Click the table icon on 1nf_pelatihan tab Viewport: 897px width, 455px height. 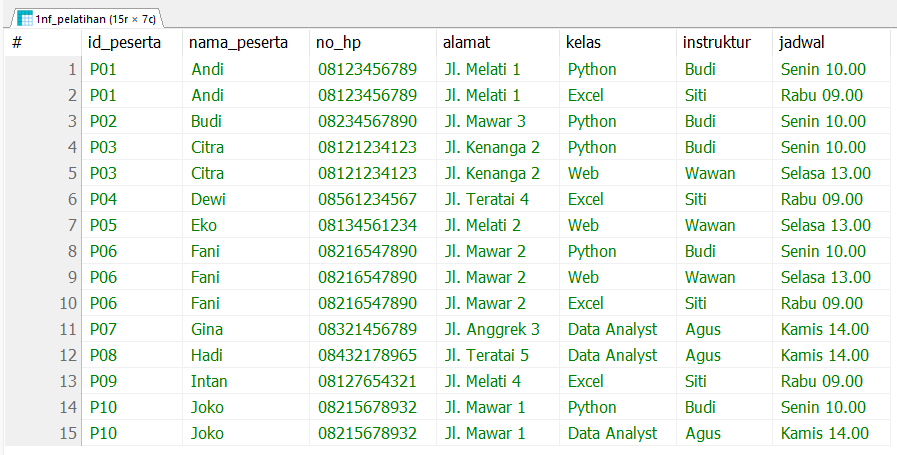[x=24, y=19]
